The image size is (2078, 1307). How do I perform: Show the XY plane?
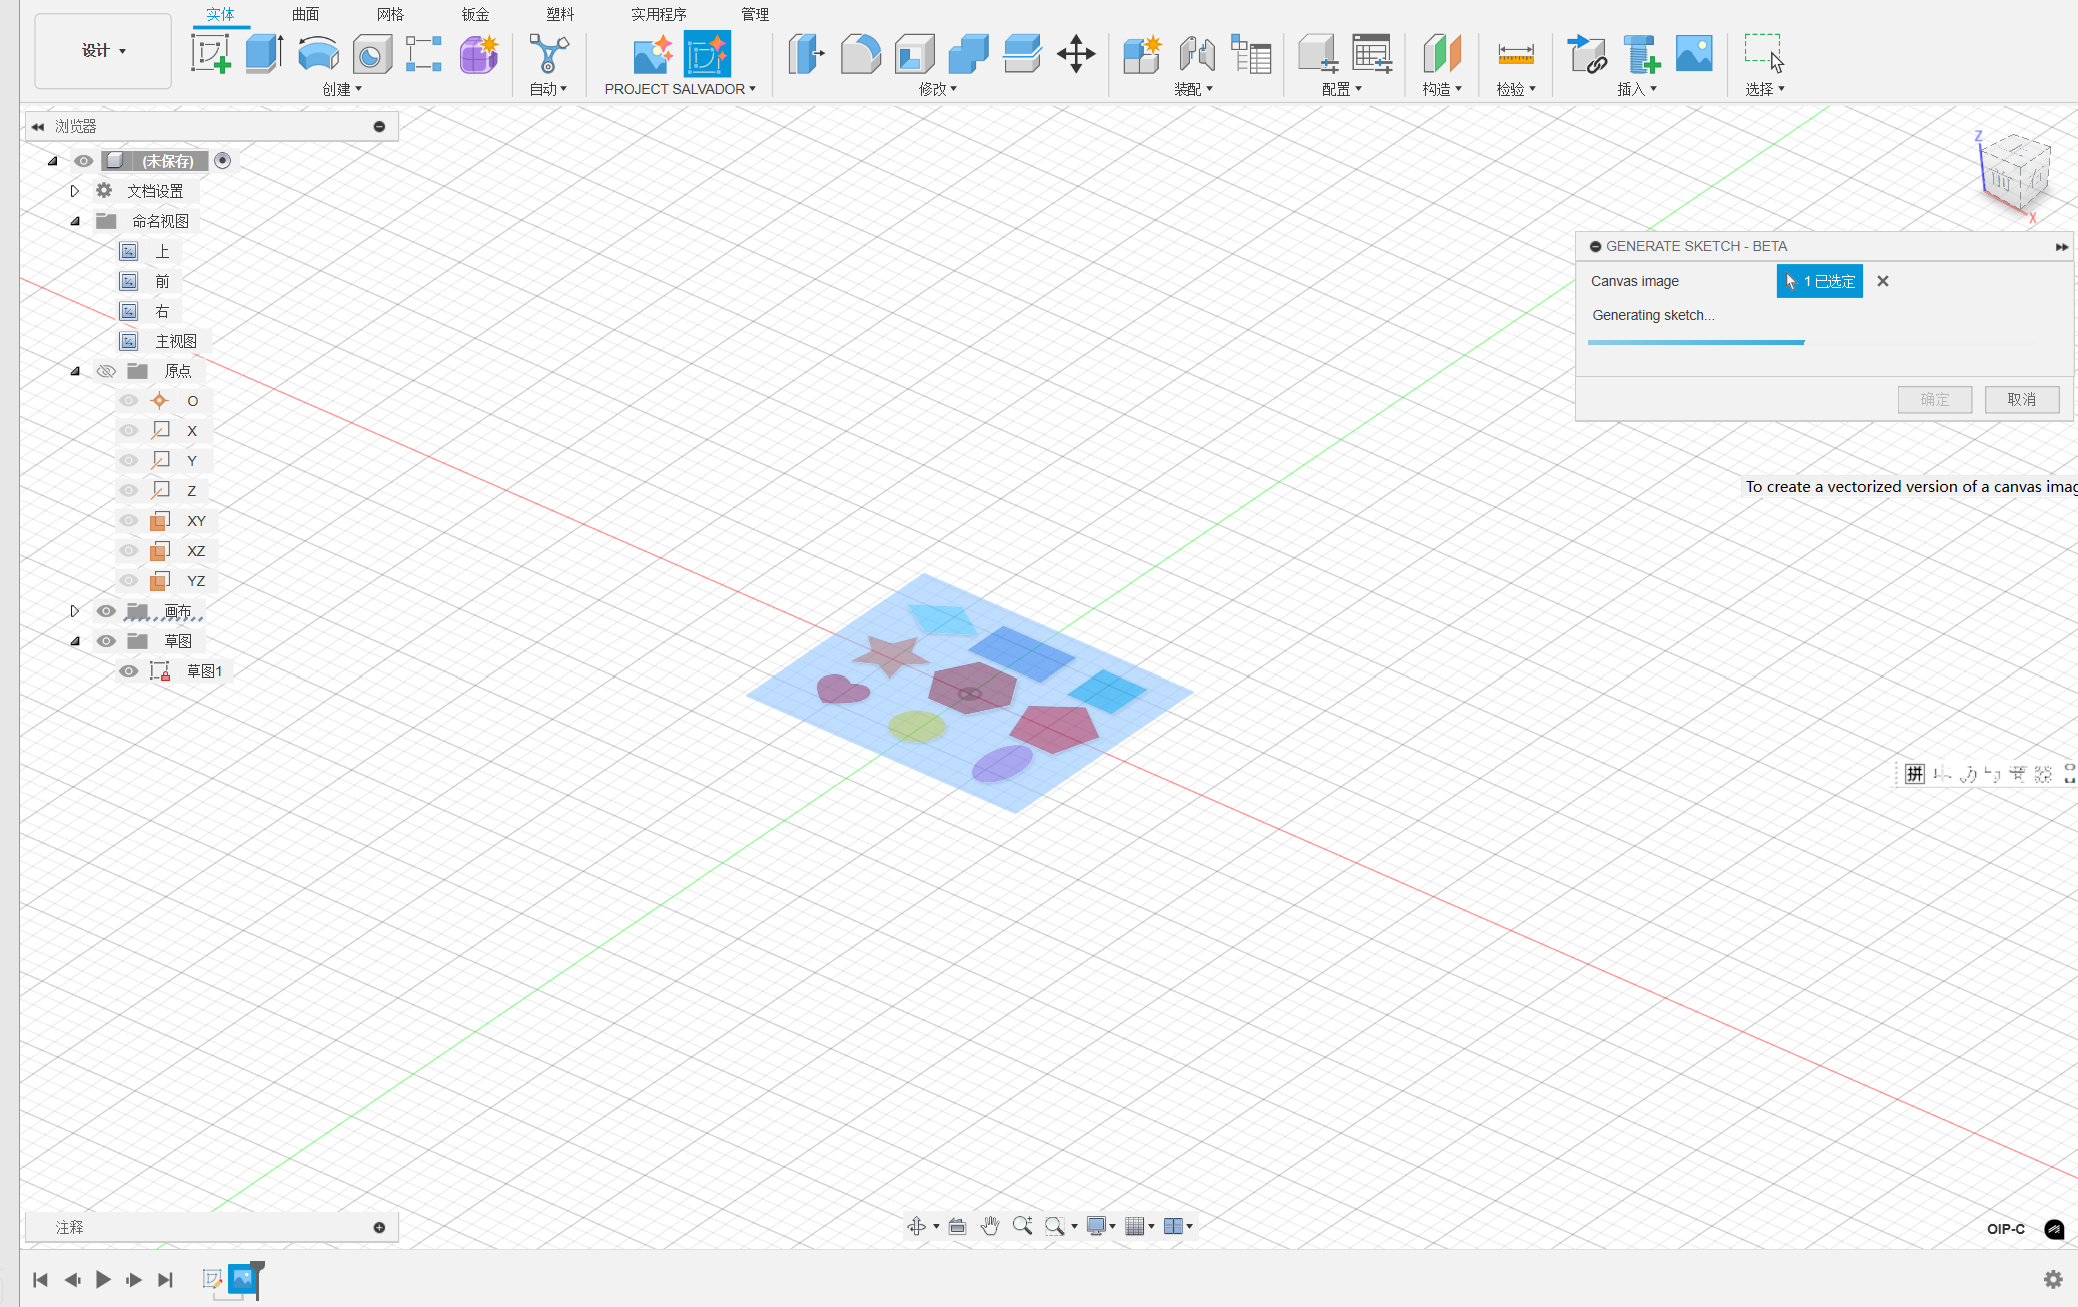(x=128, y=521)
